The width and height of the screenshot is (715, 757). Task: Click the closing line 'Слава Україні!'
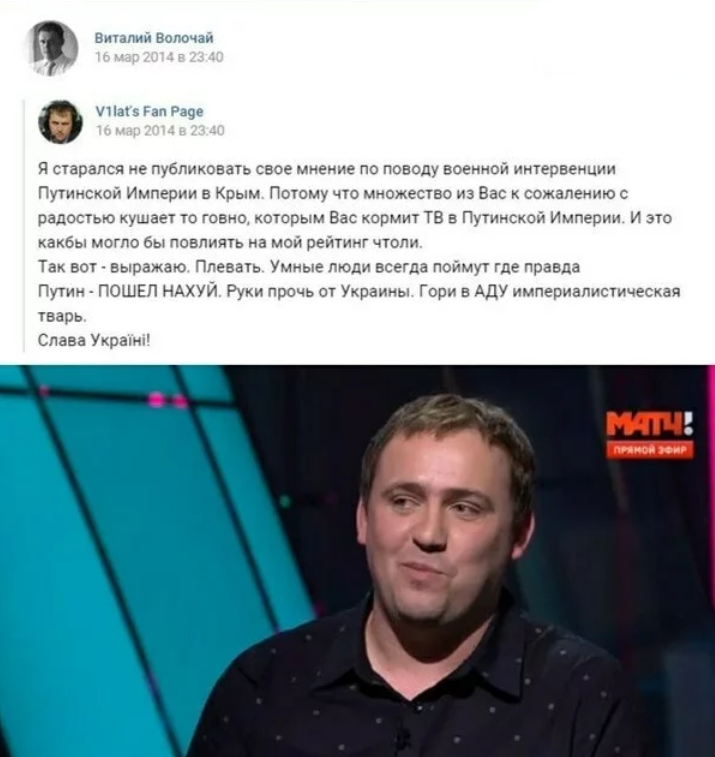[x=94, y=340]
